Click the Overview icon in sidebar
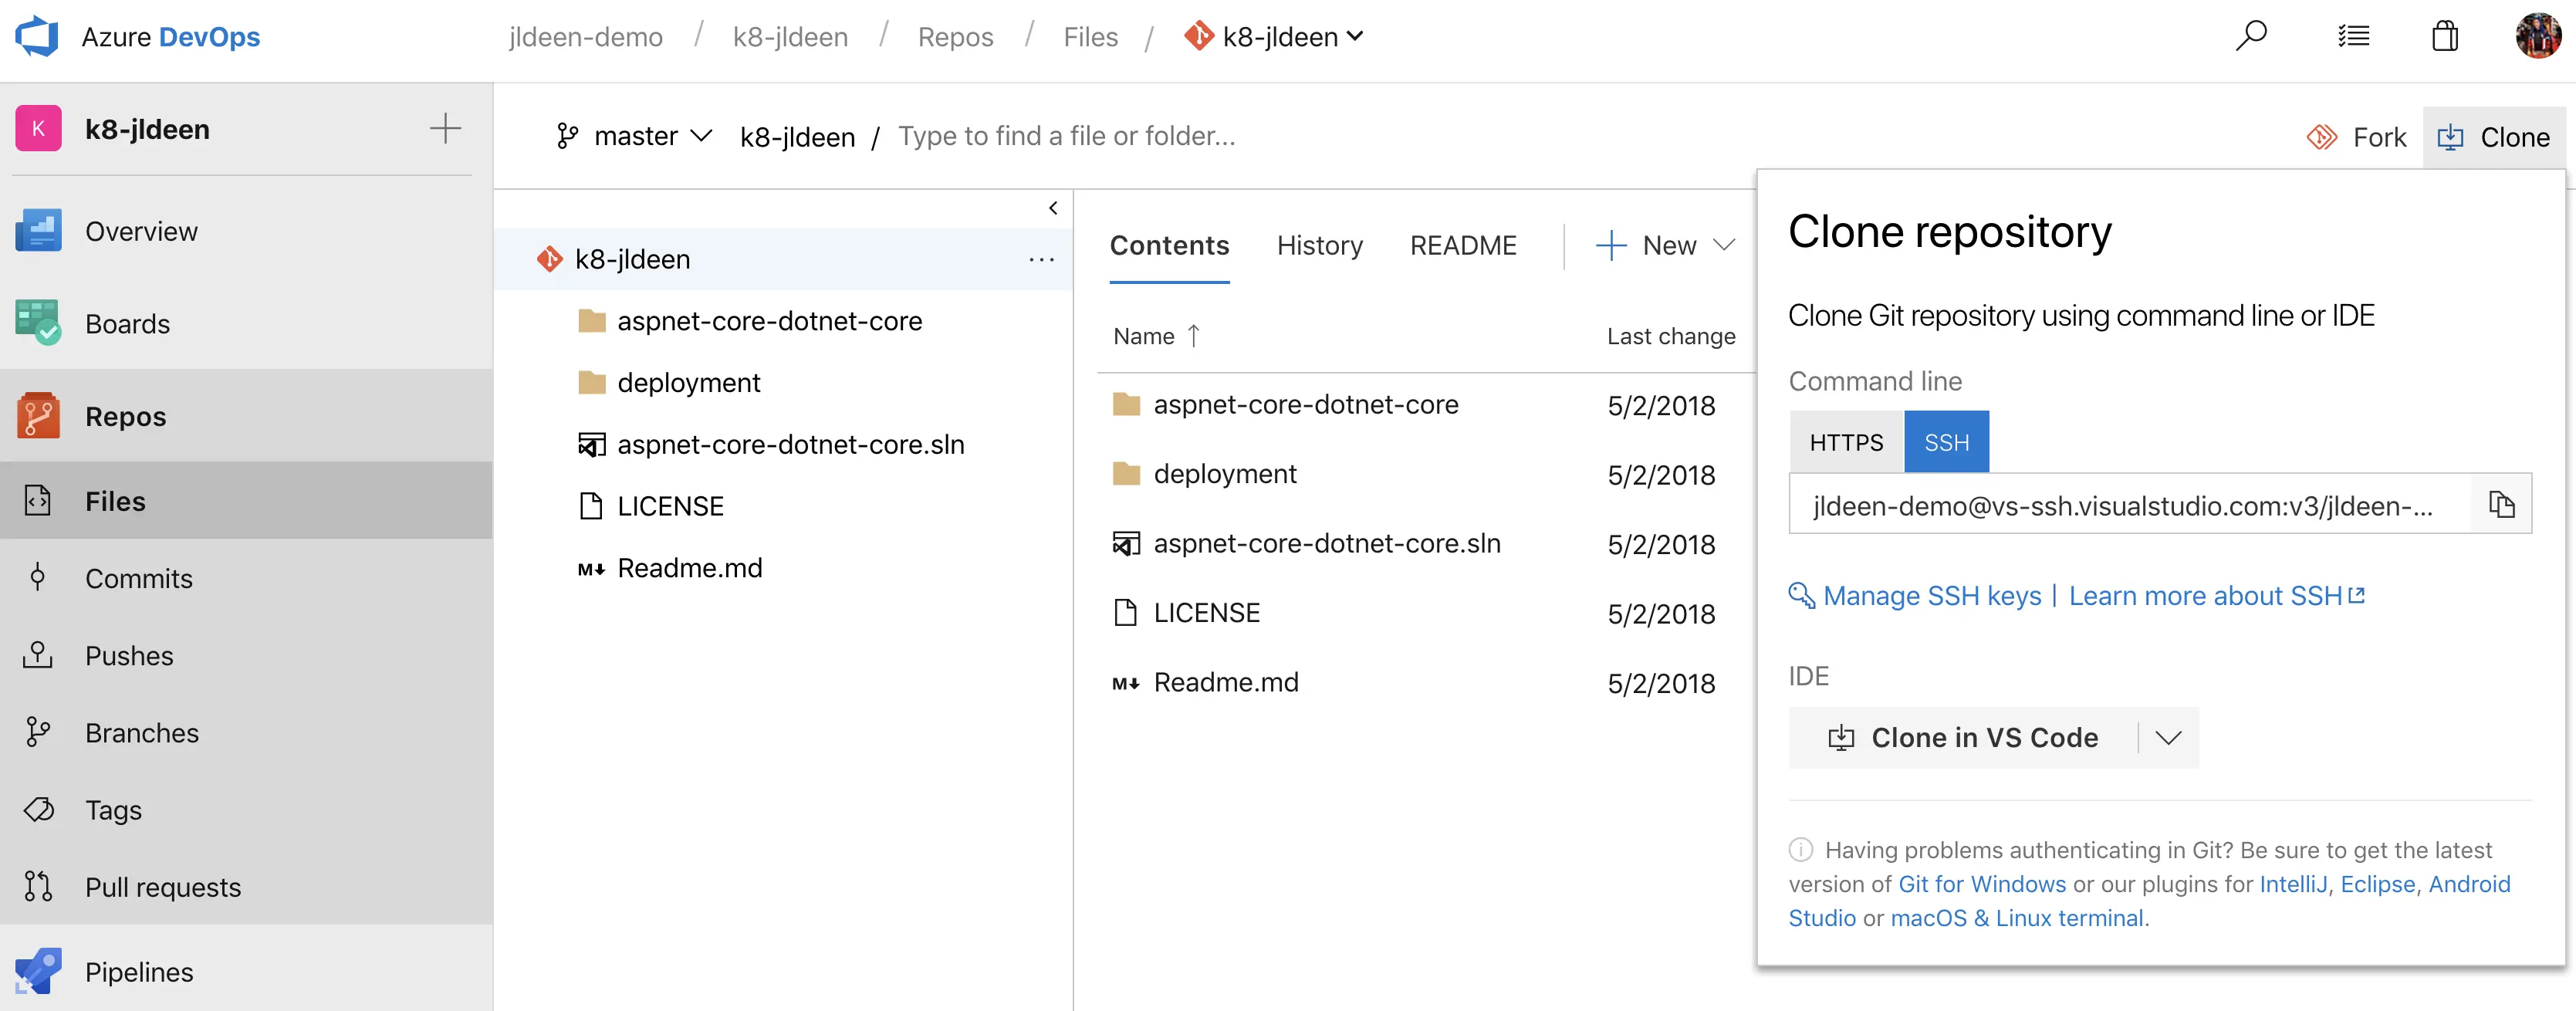The image size is (2576, 1011). click(x=38, y=231)
